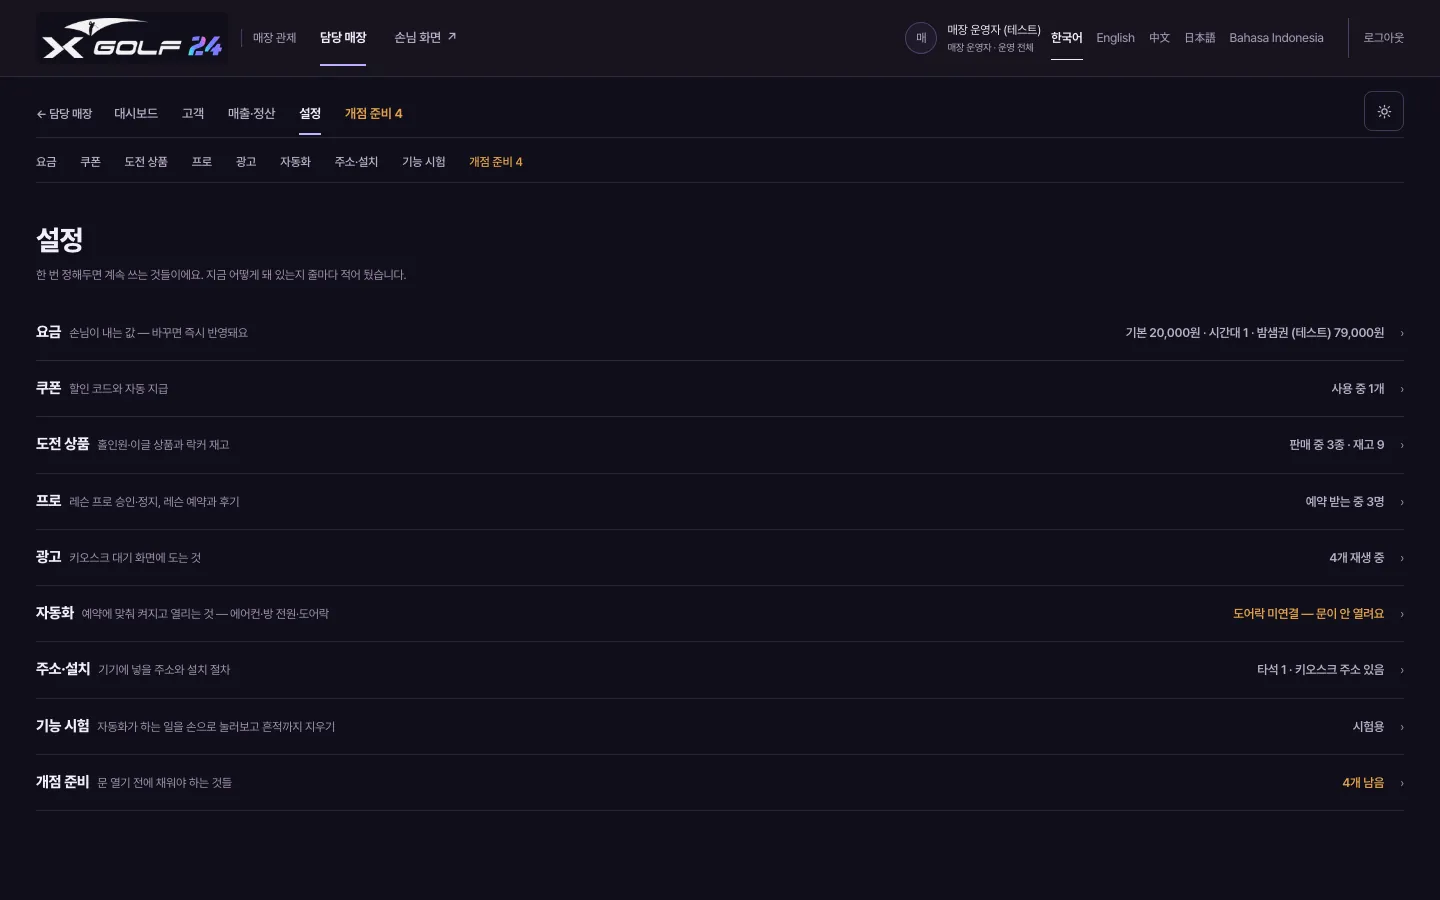Open the 대시보드 tab
Screen dimensions: 1440x900
[136, 114]
